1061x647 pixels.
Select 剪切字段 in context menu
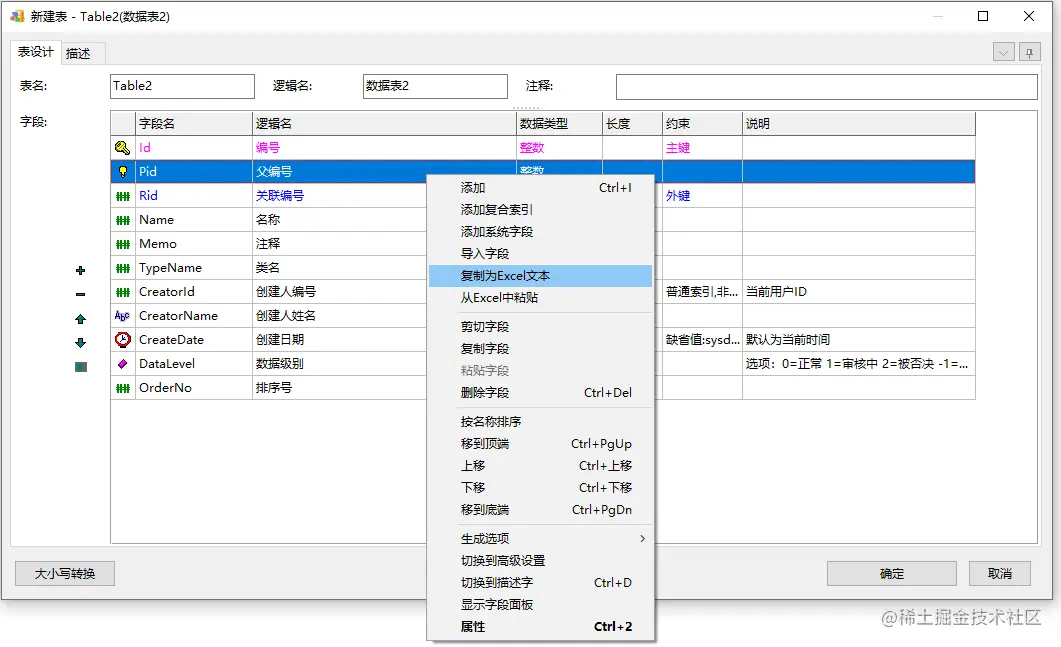pyautogui.click(x=541, y=326)
